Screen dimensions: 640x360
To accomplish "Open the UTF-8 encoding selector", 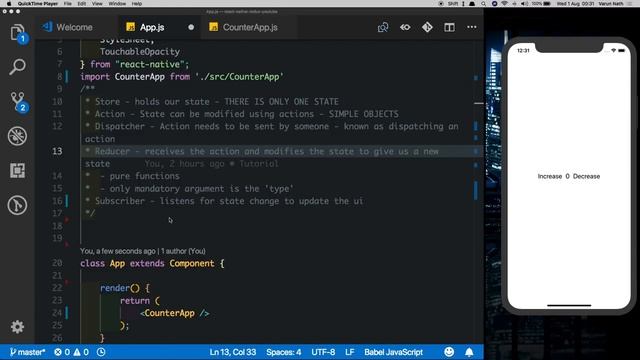I will [323, 352].
